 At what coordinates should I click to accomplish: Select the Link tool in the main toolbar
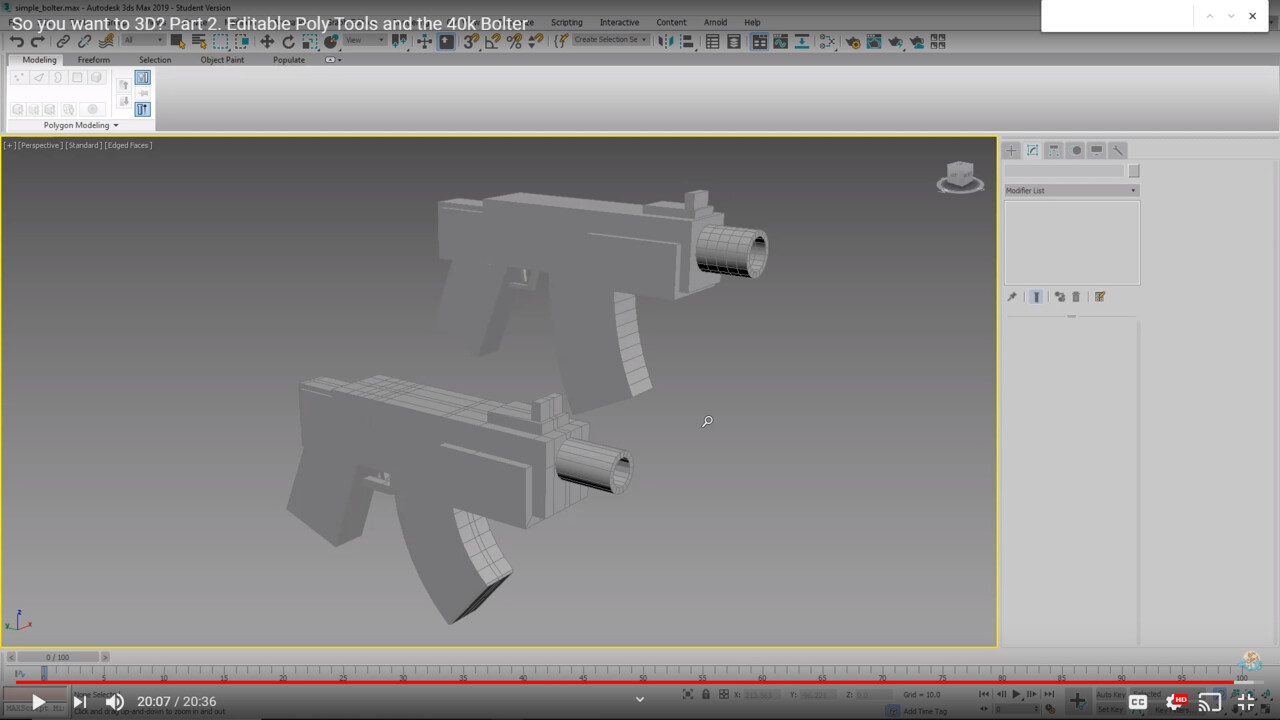(63, 41)
